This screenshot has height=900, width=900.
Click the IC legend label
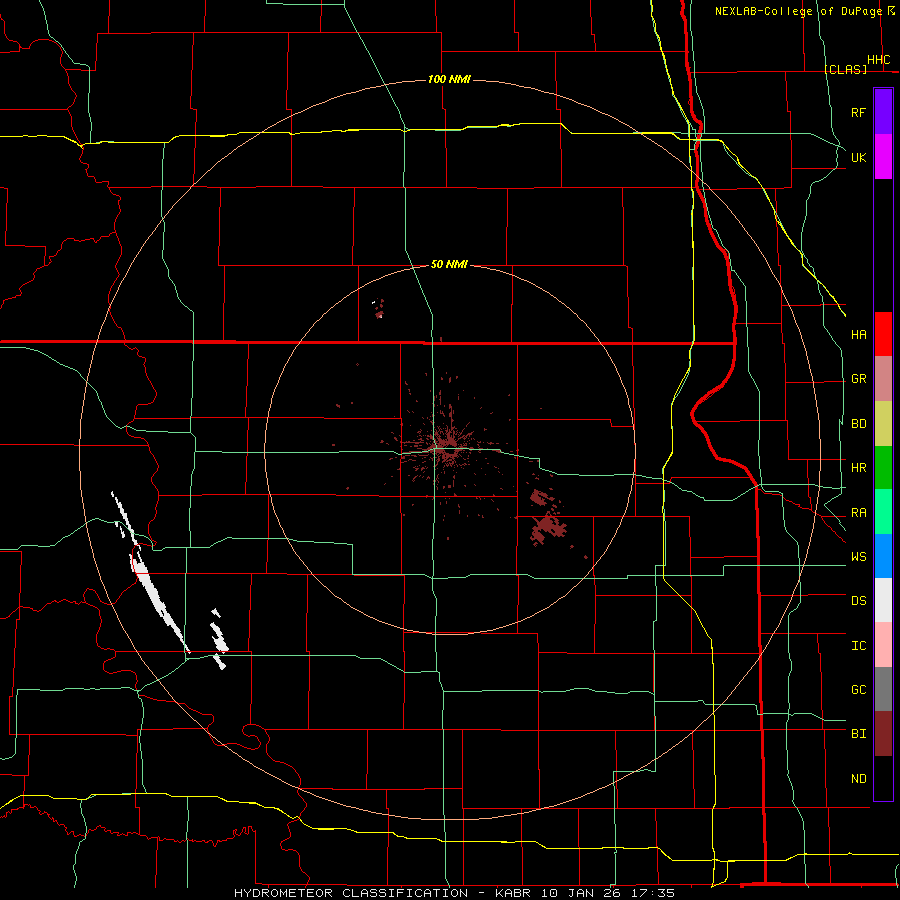click(858, 645)
